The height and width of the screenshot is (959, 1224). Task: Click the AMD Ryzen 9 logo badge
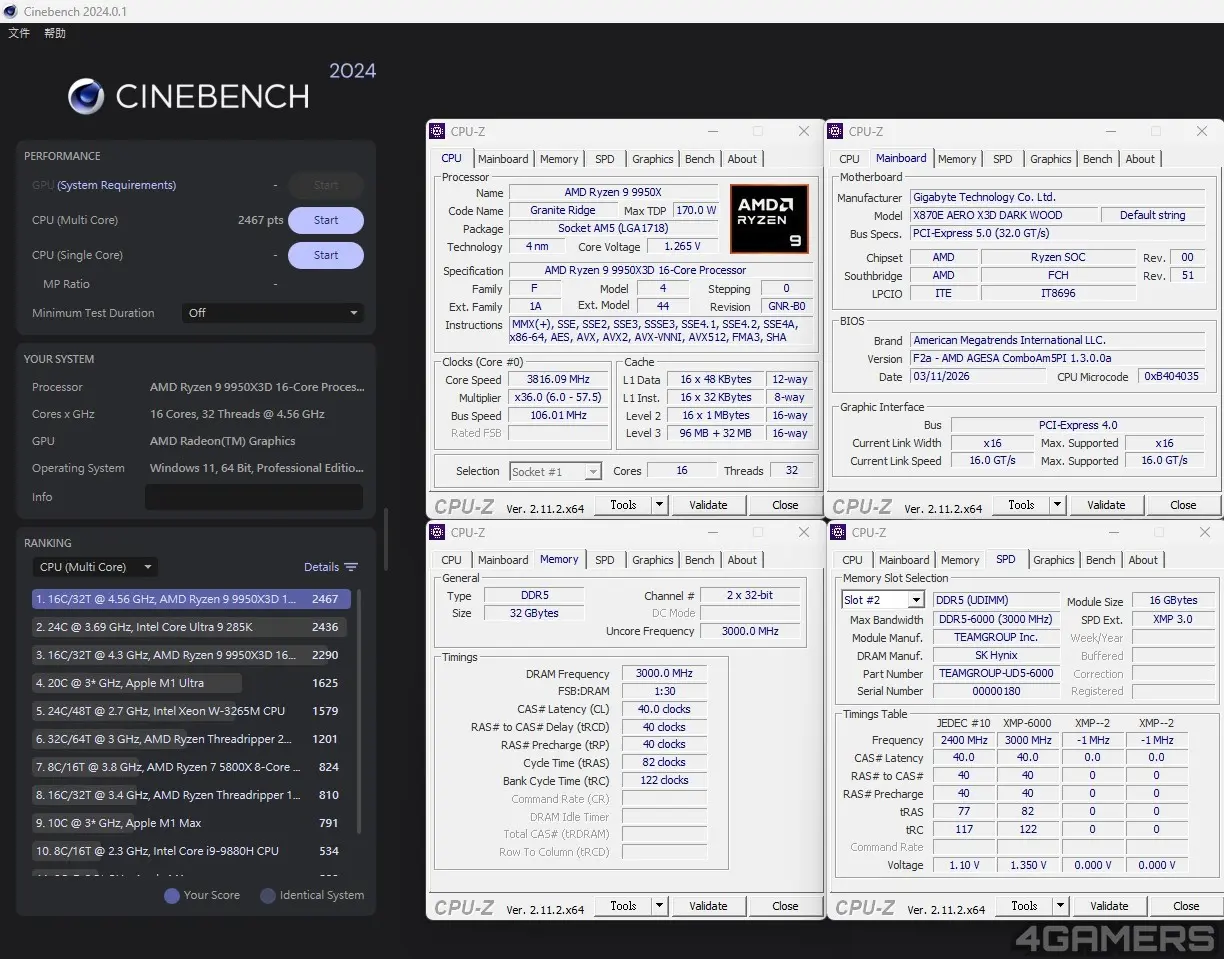click(x=768, y=217)
